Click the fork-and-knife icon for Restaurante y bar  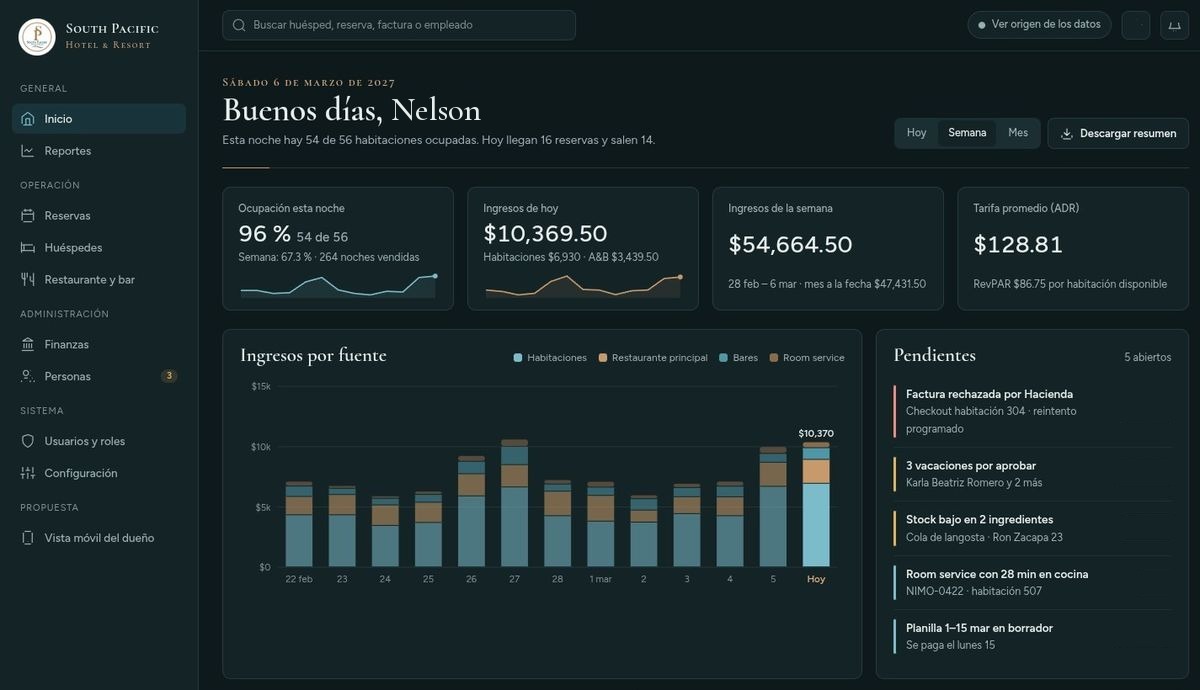click(x=28, y=280)
